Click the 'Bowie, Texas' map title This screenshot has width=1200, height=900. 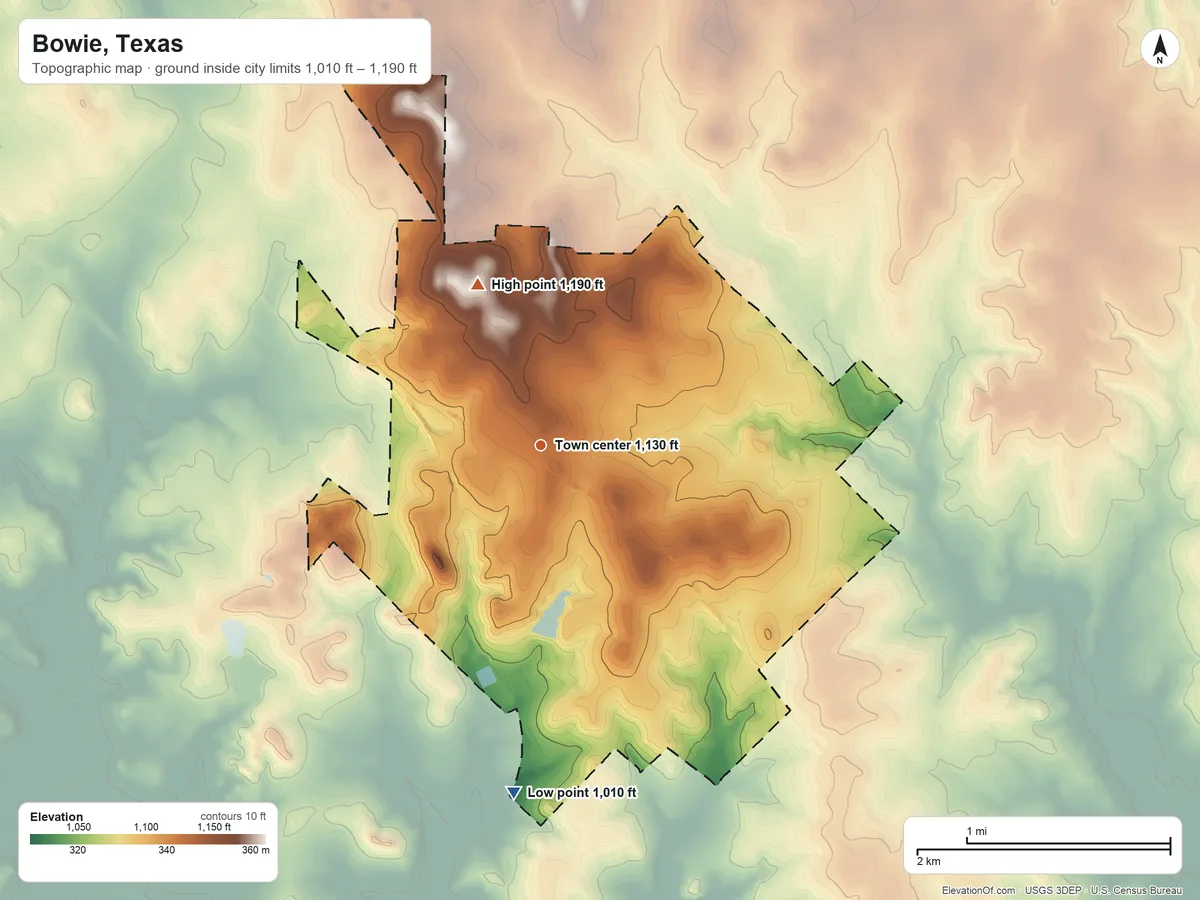108,44
